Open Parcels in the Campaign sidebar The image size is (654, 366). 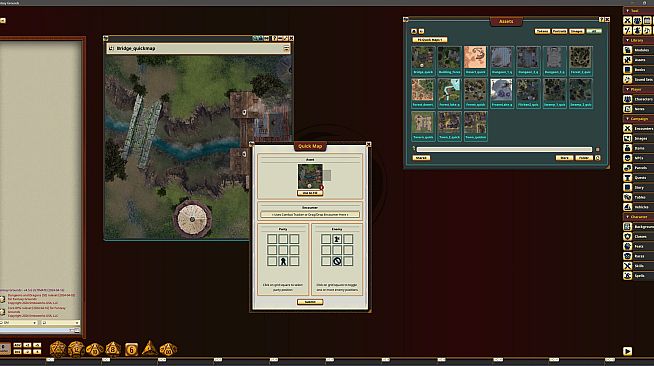[x=638, y=168]
